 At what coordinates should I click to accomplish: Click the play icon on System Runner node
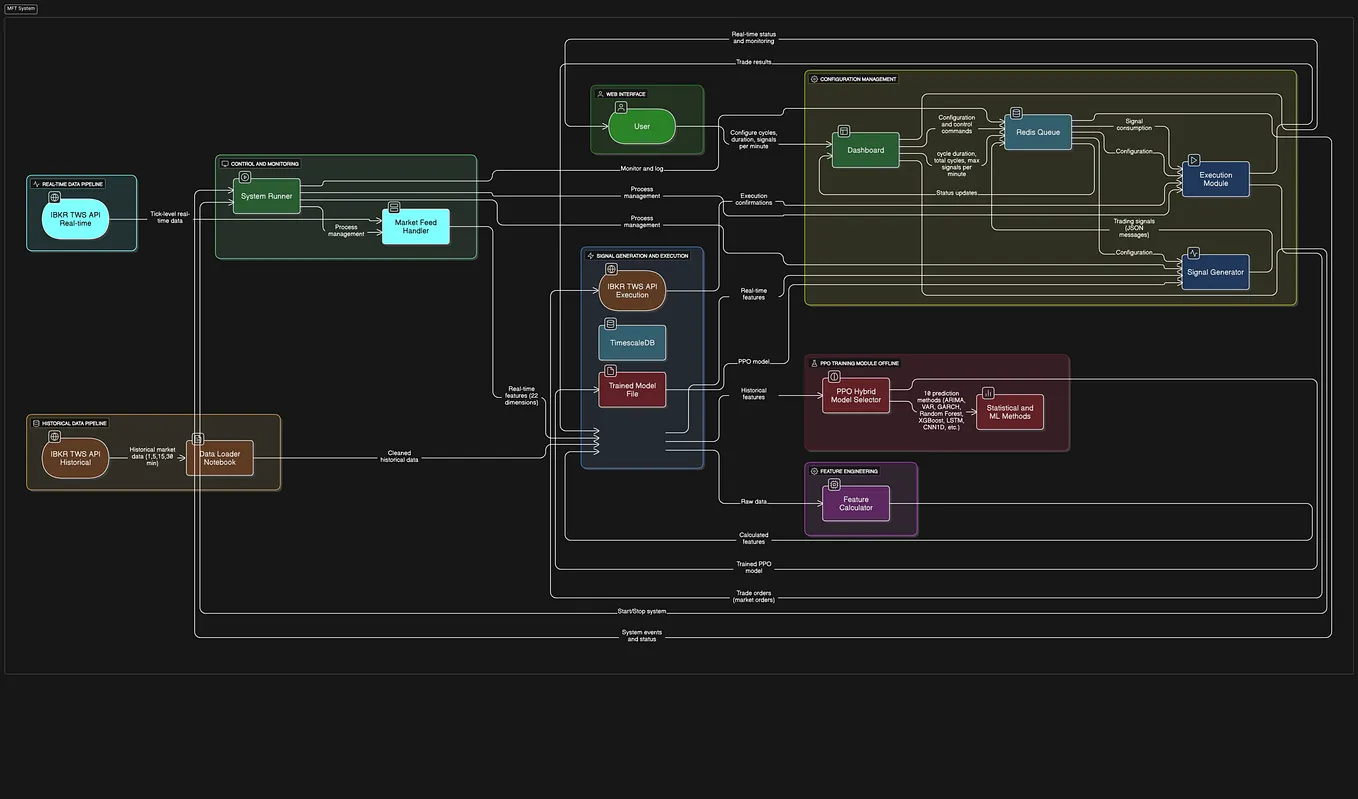coord(243,177)
